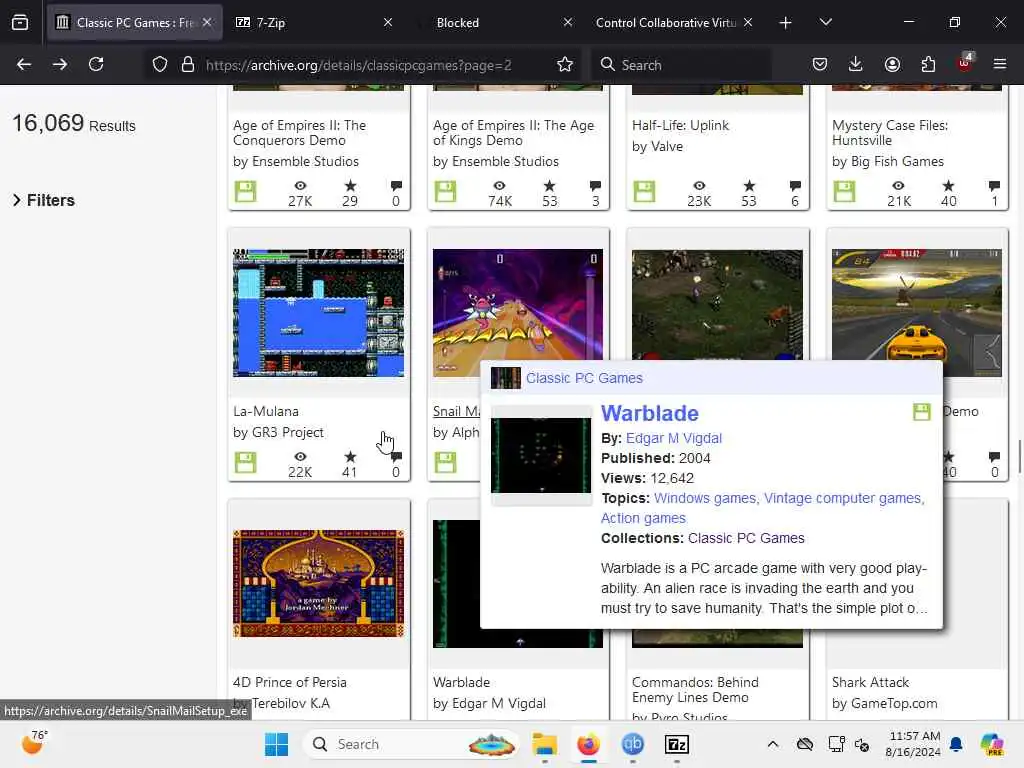1024x768 pixels.
Task: Bookmark this page with the star icon
Action: point(565,64)
